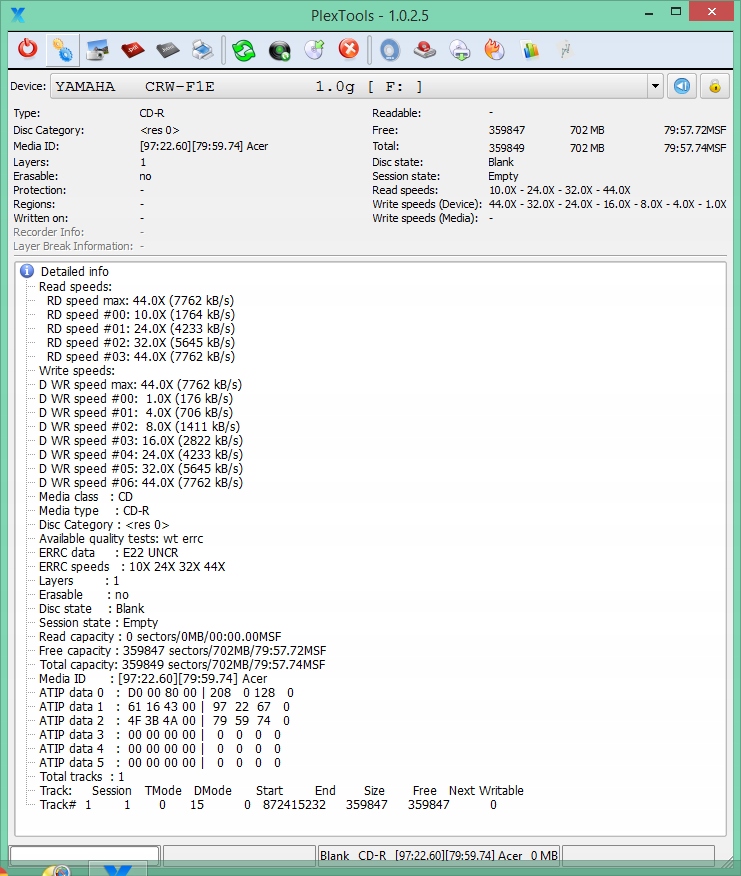The height and width of the screenshot is (876, 741).
Task: Select the 'Media class : CD' row
Action: (x=86, y=497)
